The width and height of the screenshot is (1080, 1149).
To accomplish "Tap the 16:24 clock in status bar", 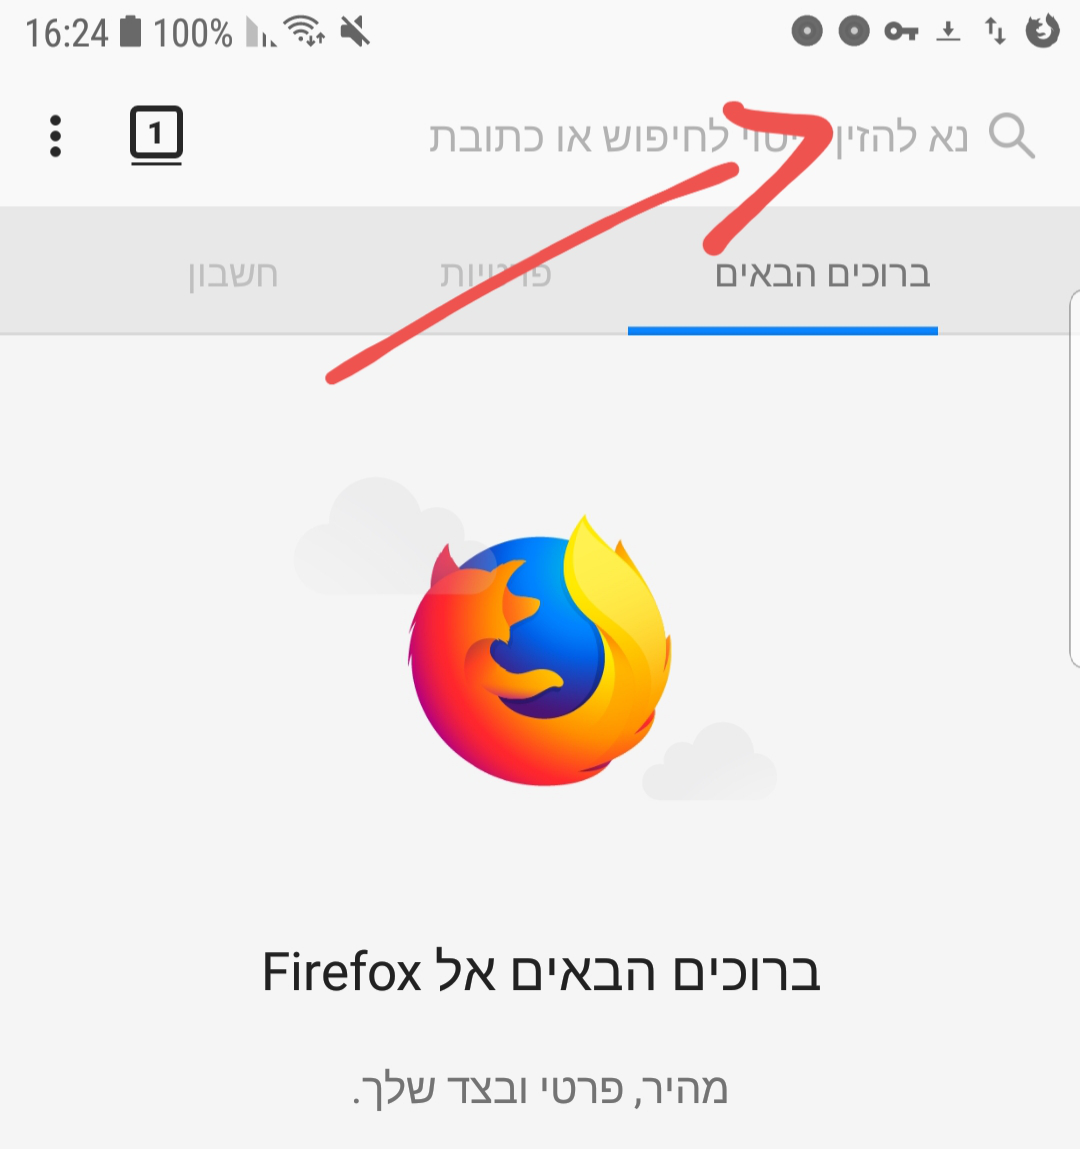I will [67, 33].
